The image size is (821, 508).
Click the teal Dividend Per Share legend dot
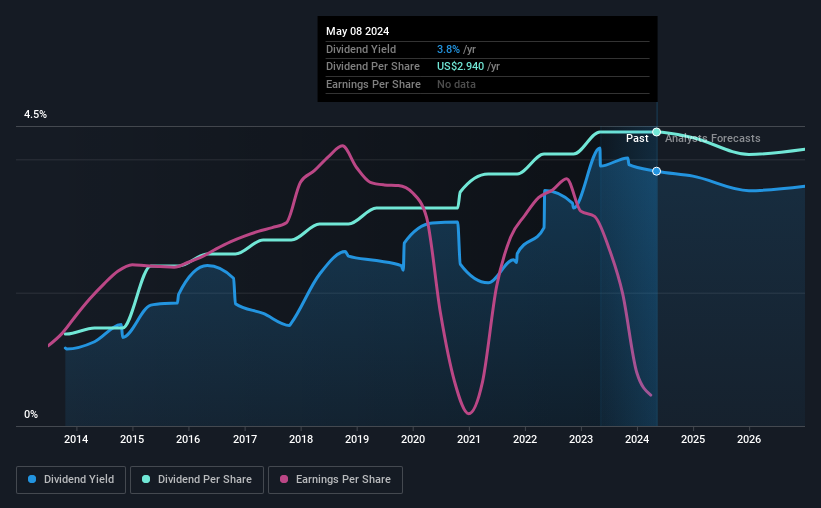(146, 479)
